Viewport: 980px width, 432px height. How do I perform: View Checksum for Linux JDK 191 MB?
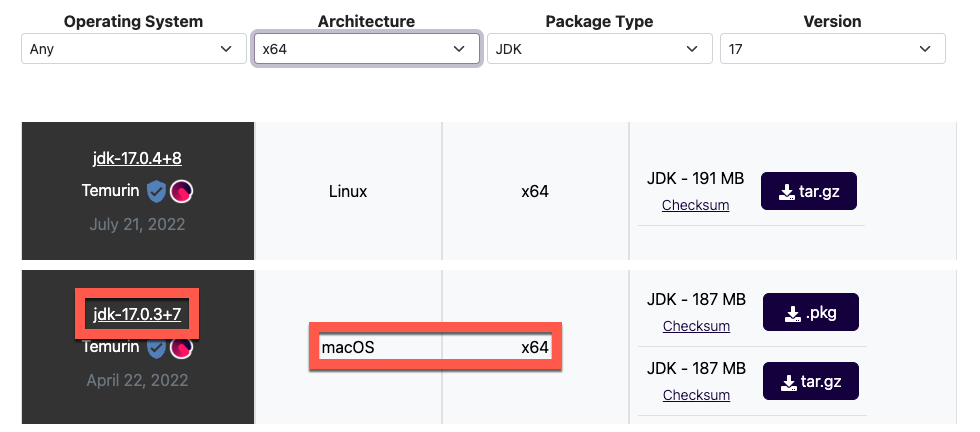click(696, 205)
